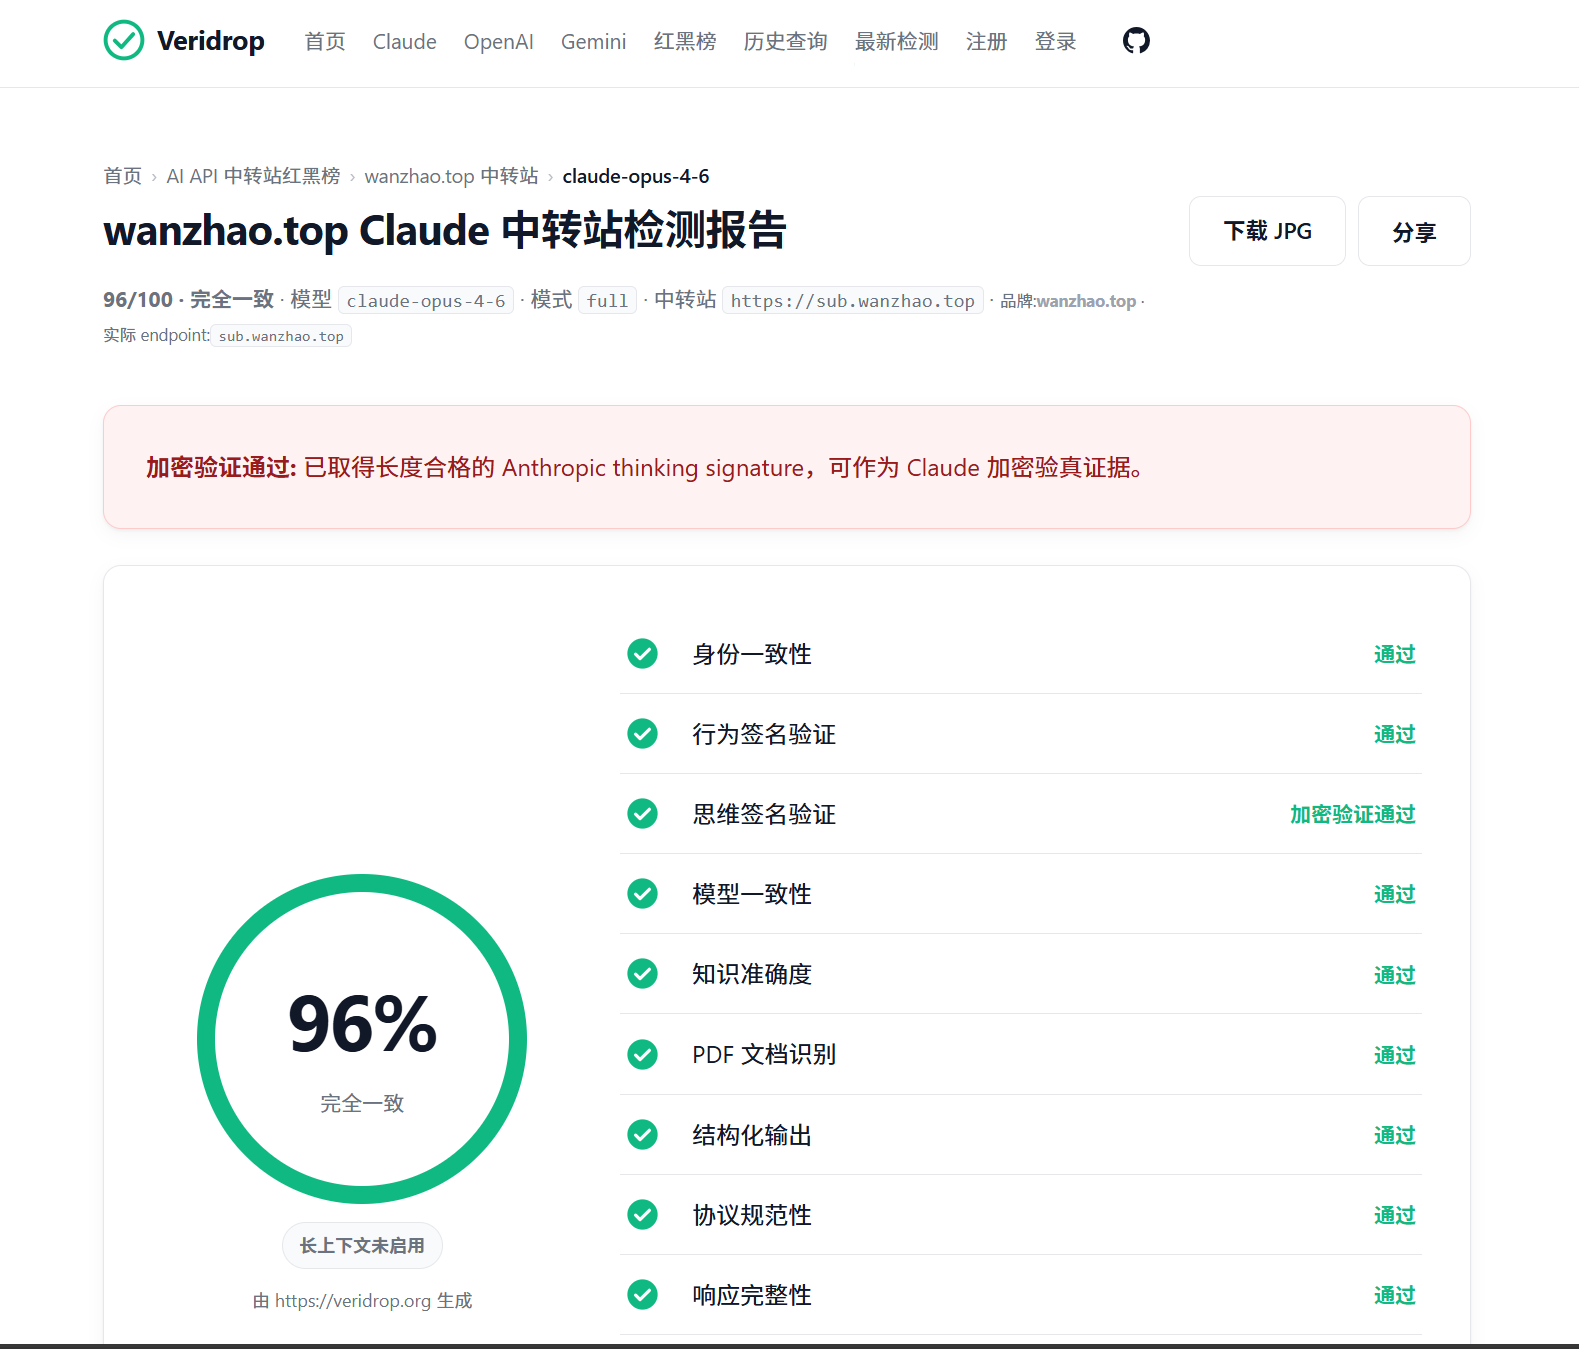Click the 分享 share button
The height and width of the screenshot is (1349, 1579).
(x=1414, y=231)
